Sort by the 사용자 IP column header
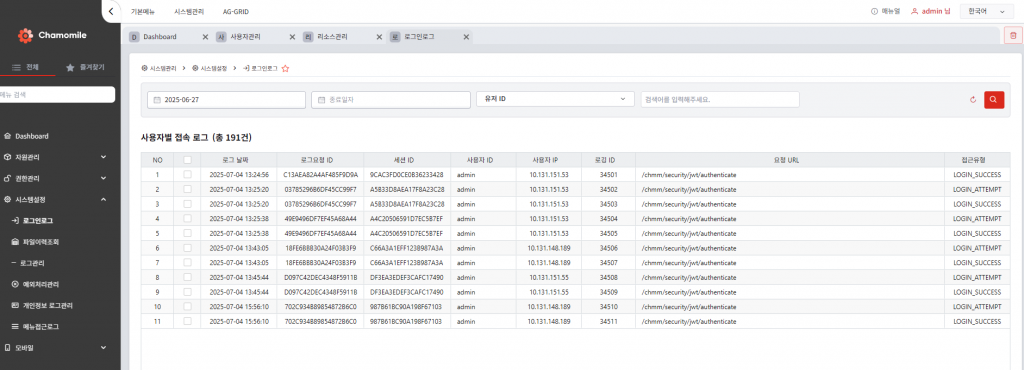 pos(545,160)
